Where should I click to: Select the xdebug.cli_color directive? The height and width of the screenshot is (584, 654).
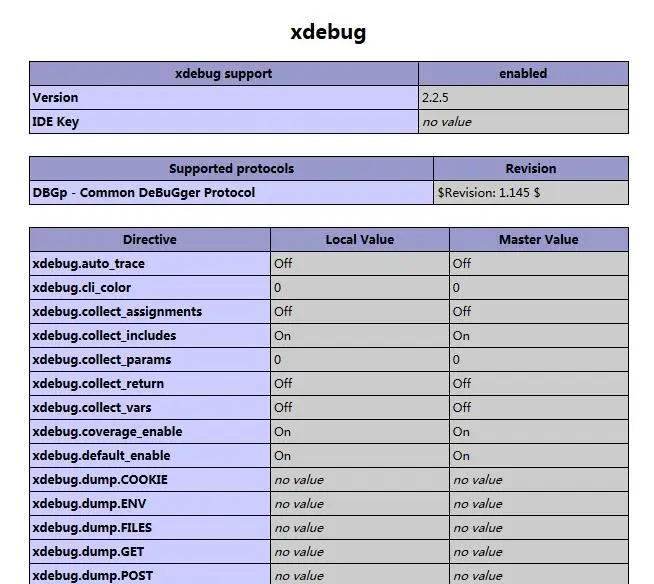(x=150, y=288)
